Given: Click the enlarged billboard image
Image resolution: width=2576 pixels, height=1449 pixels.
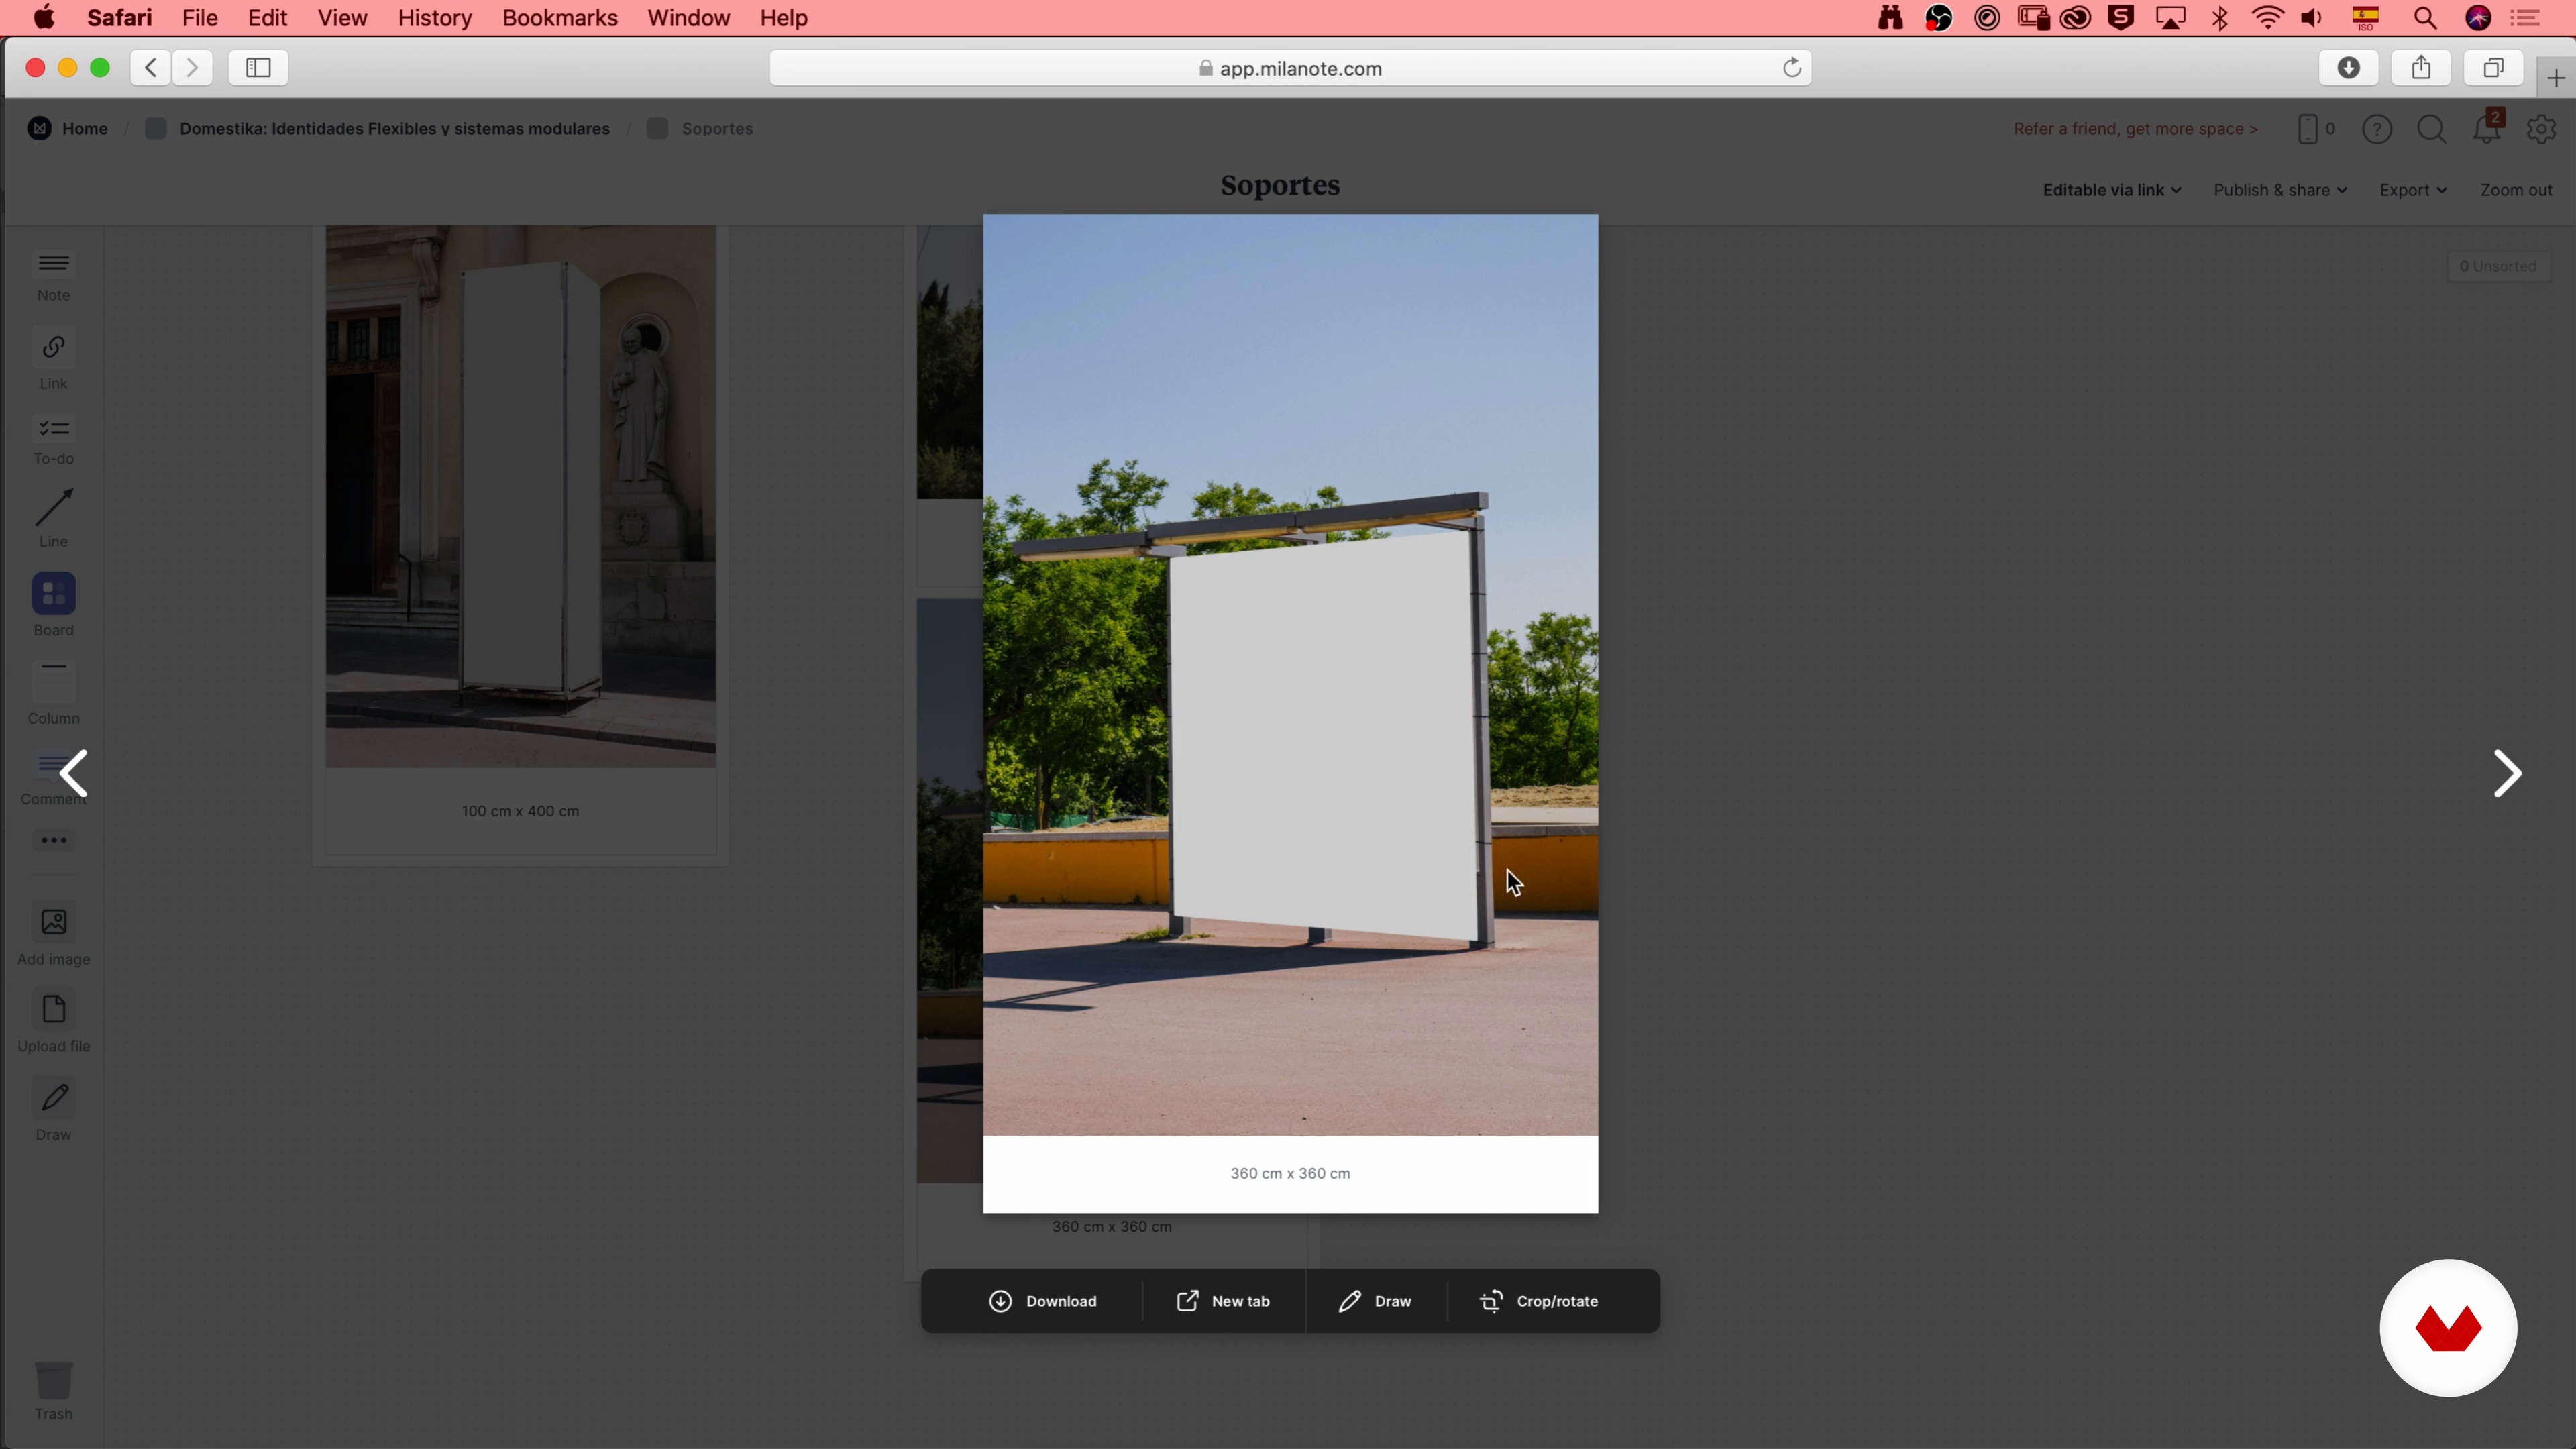Looking at the screenshot, I should click(x=1290, y=675).
